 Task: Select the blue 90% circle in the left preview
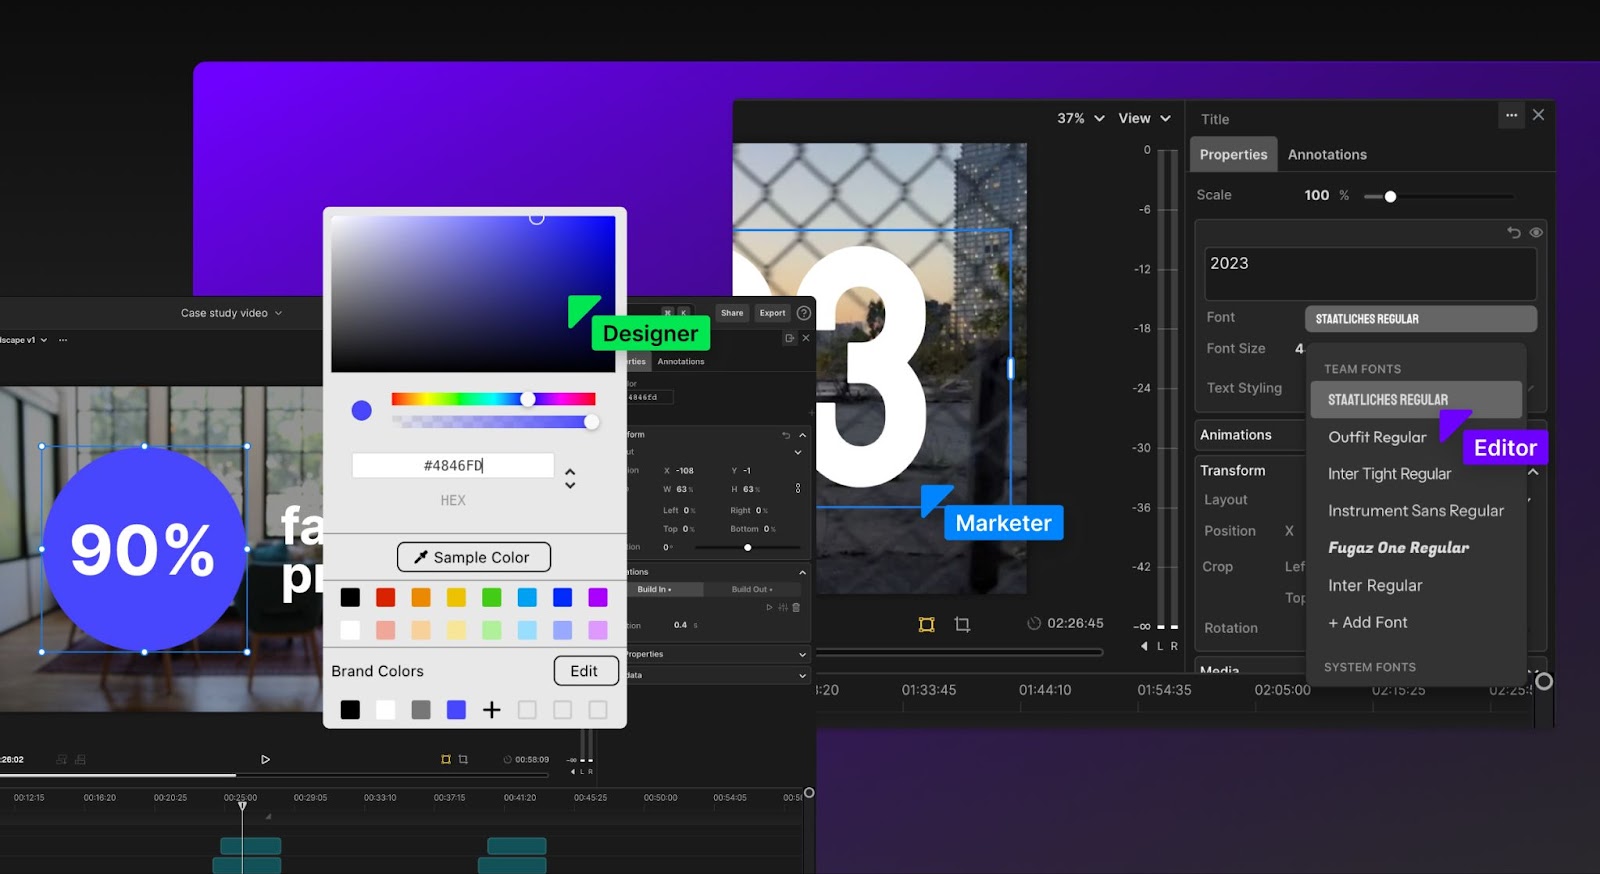(144, 549)
